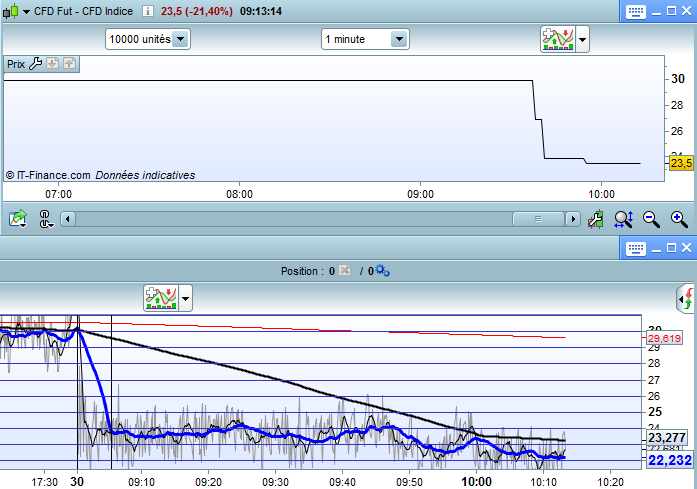Click the red 29,619 value label
Image resolution: width=697 pixels, height=489 pixels.
click(664, 338)
